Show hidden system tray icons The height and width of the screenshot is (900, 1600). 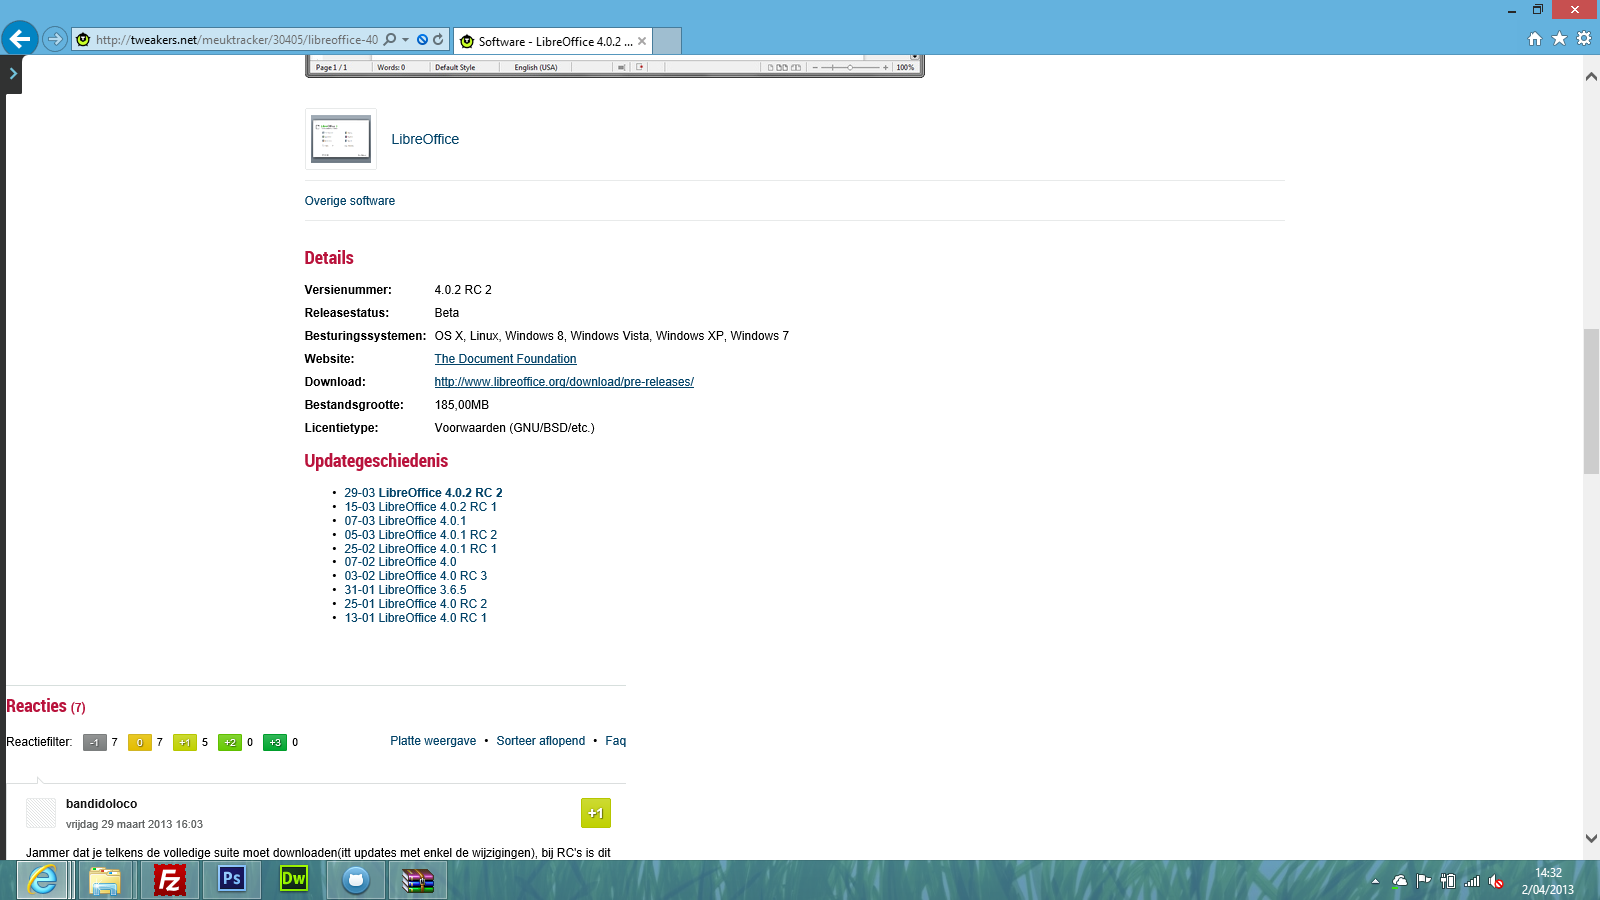1376,881
